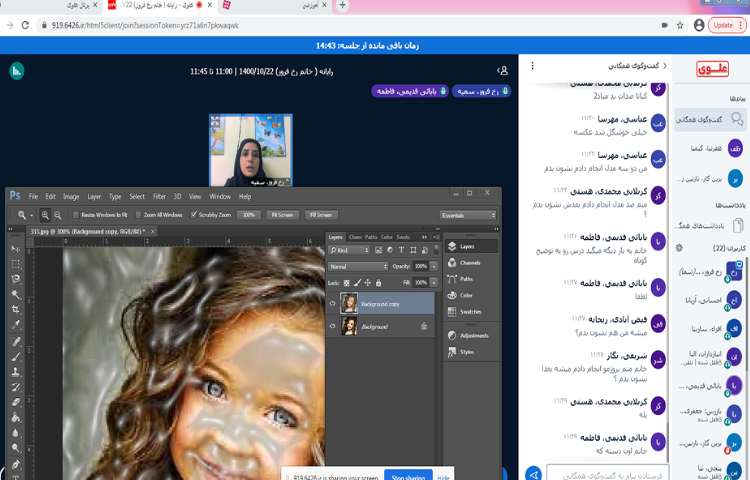Toggle layer filtering switch in Layers panel
The image size is (750, 480).
436,250
